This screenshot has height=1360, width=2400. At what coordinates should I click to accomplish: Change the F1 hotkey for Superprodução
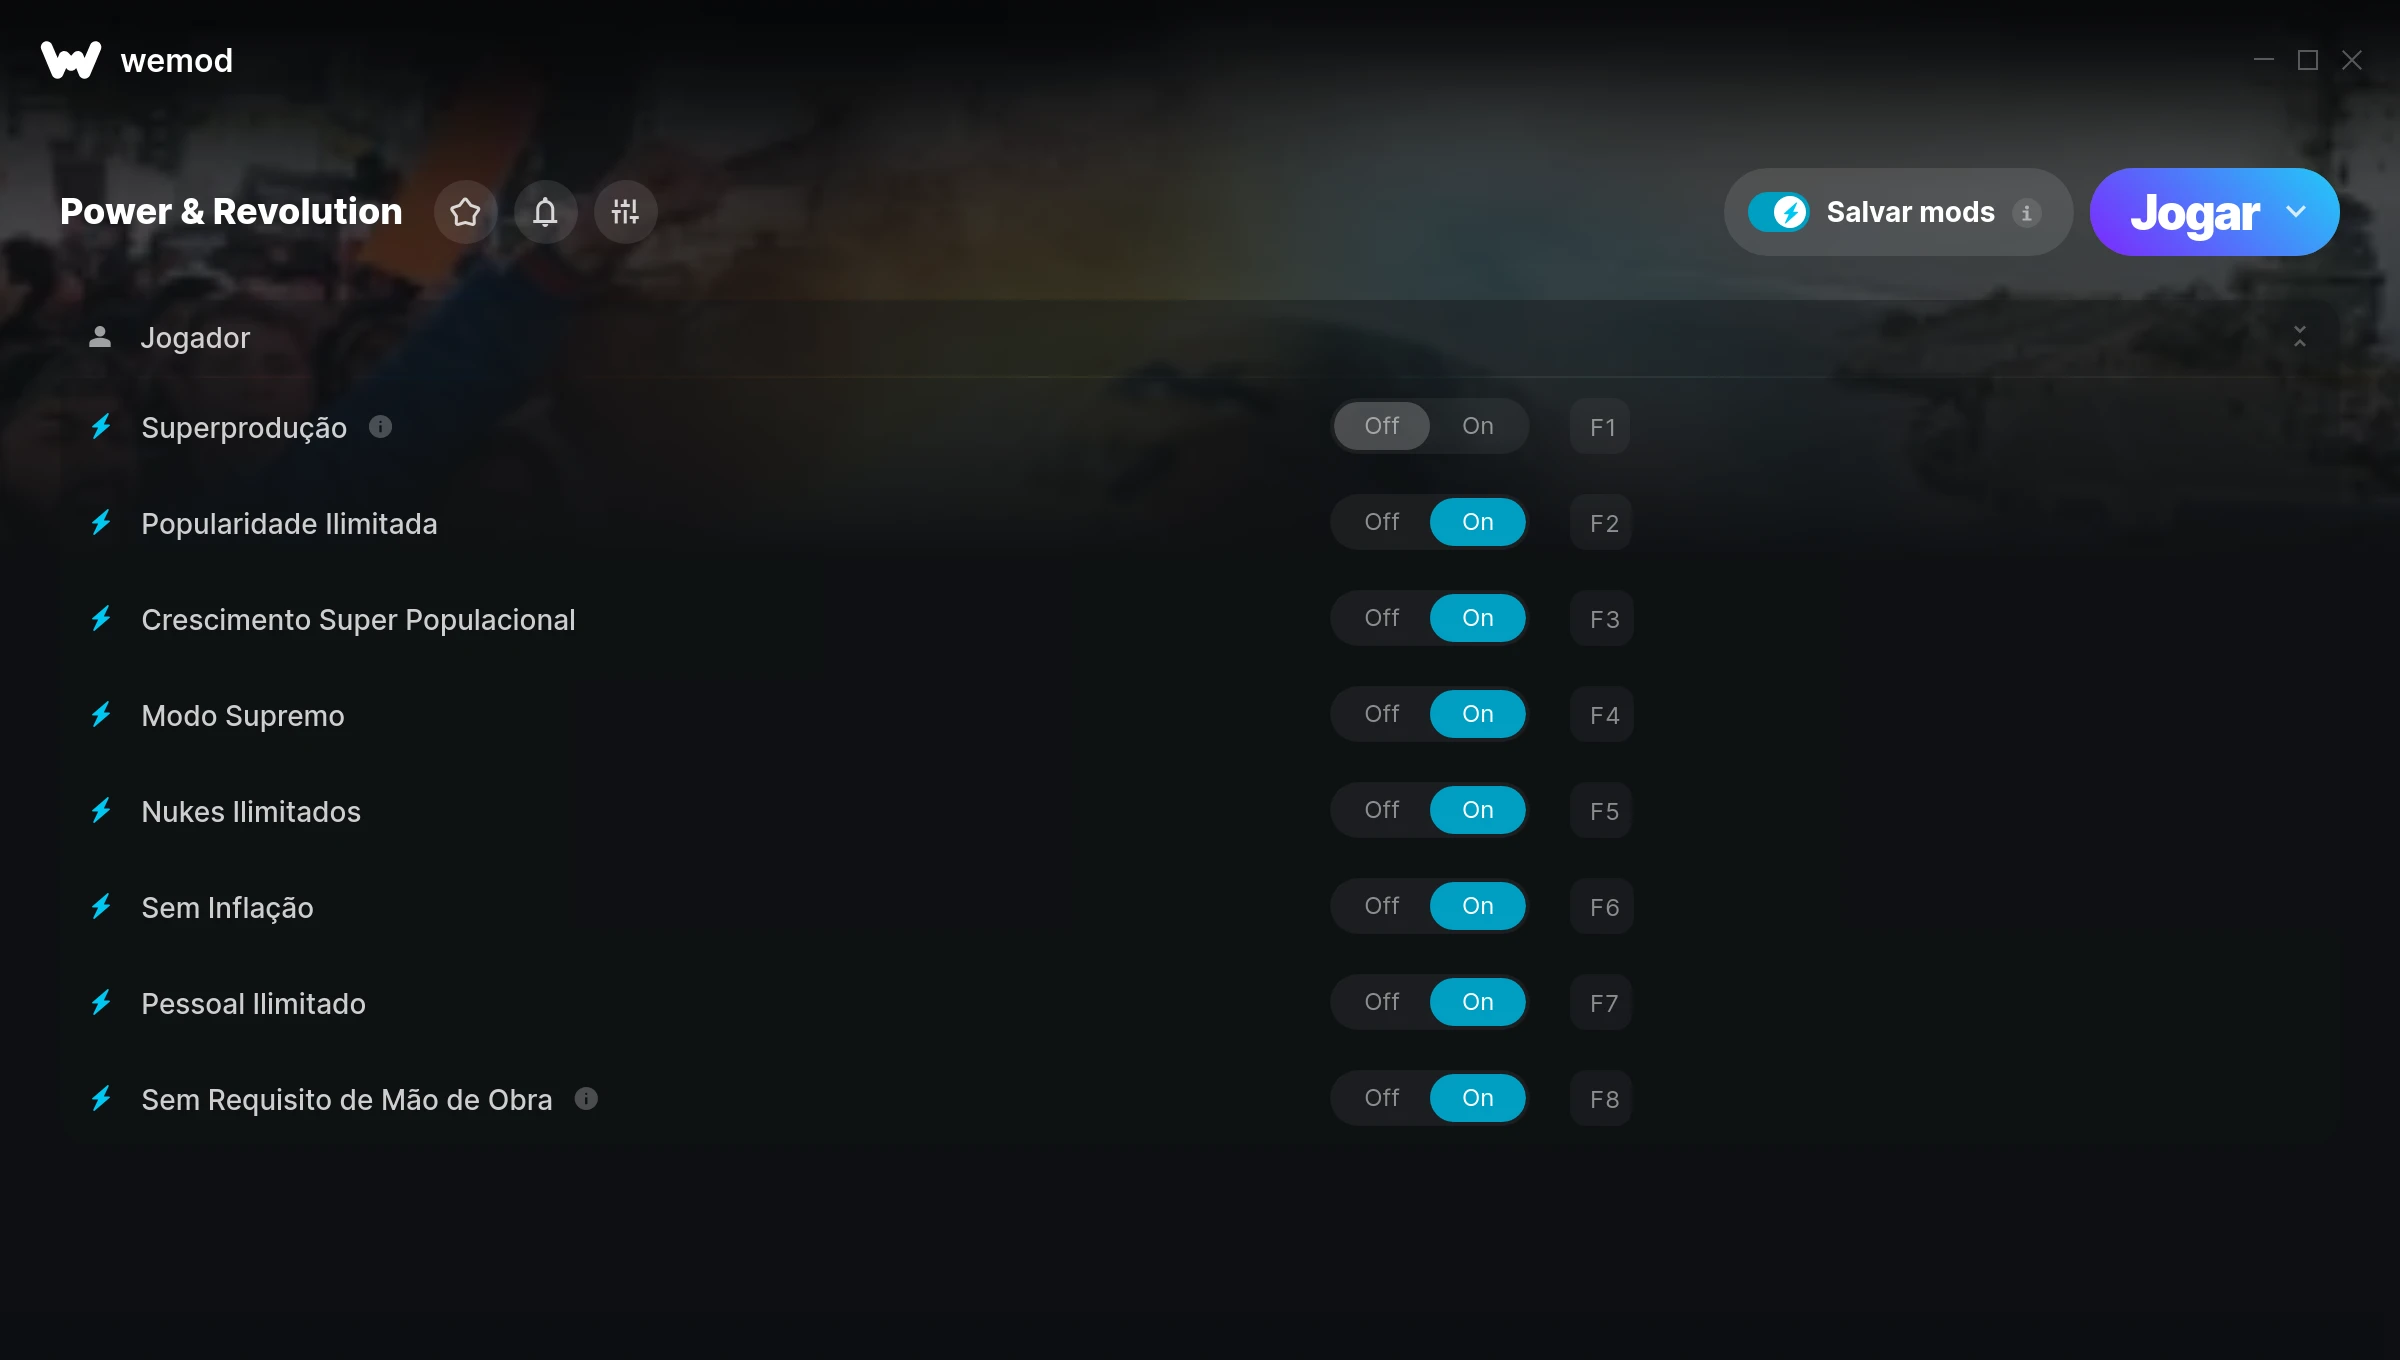point(1601,427)
